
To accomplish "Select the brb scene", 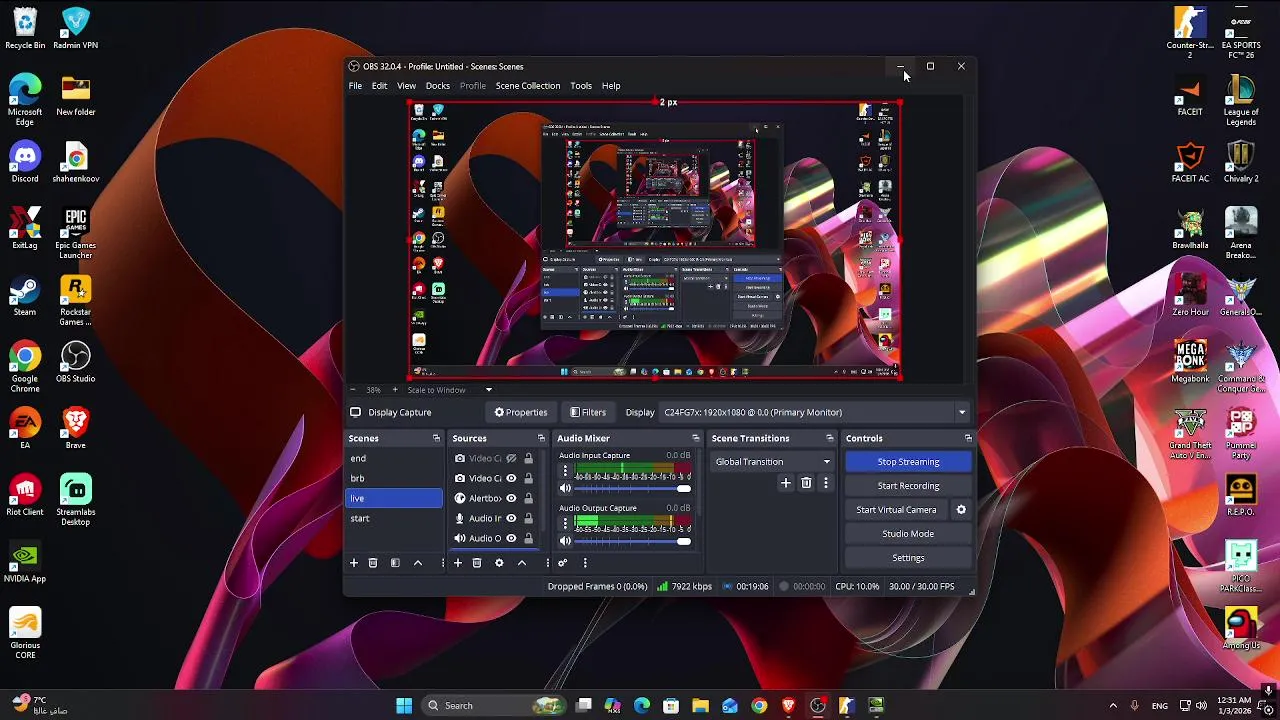I will (394, 478).
